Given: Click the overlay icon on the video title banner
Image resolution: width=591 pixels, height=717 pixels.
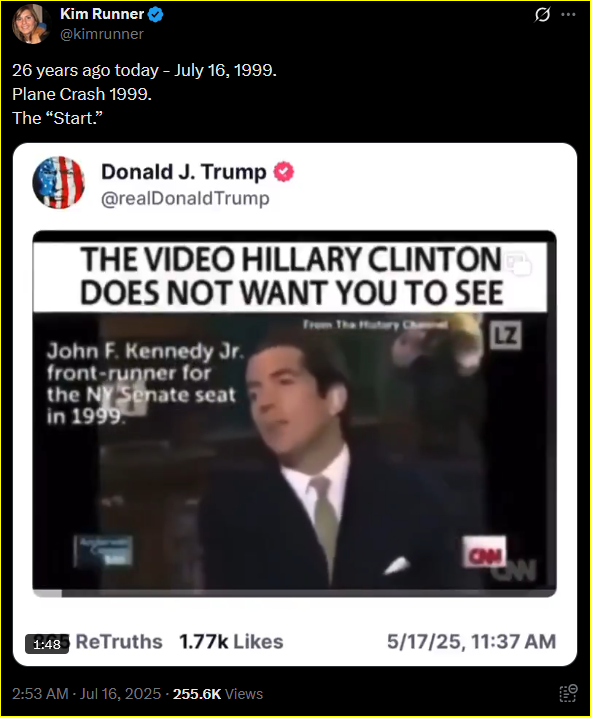Looking at the screenshot, I should click(519, 264).
